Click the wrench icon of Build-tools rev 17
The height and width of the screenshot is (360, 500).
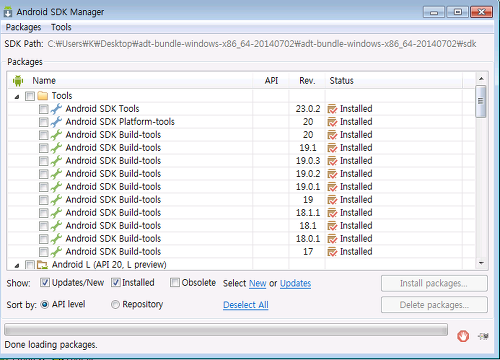point(56,252)
